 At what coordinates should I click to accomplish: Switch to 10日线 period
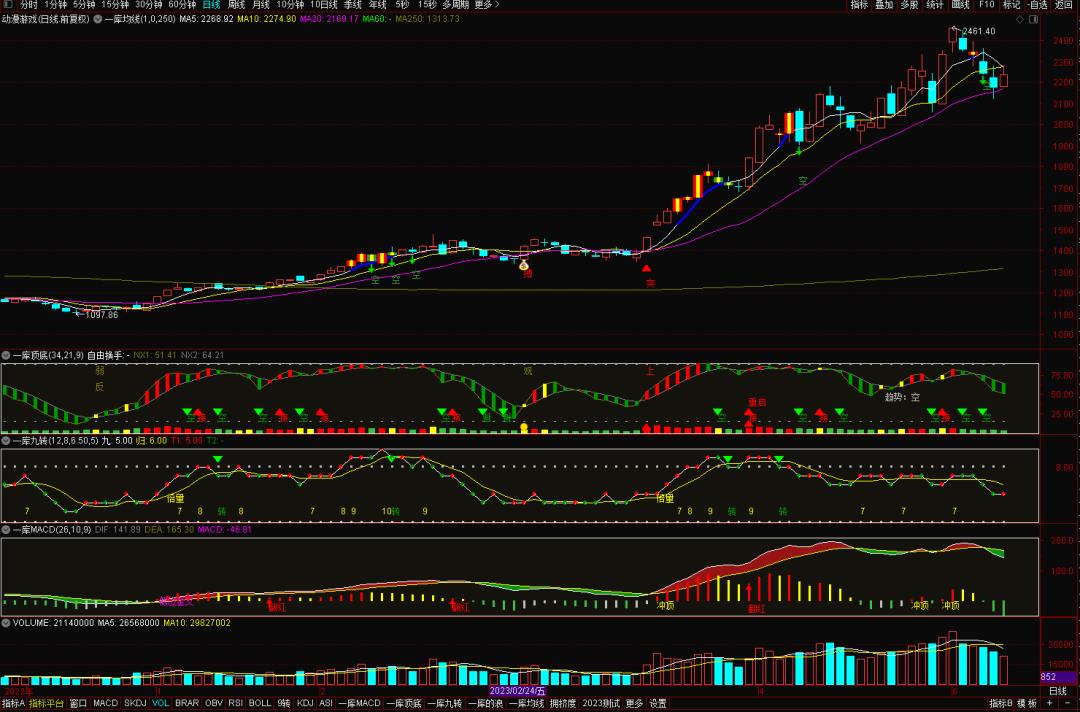[324, 4]
